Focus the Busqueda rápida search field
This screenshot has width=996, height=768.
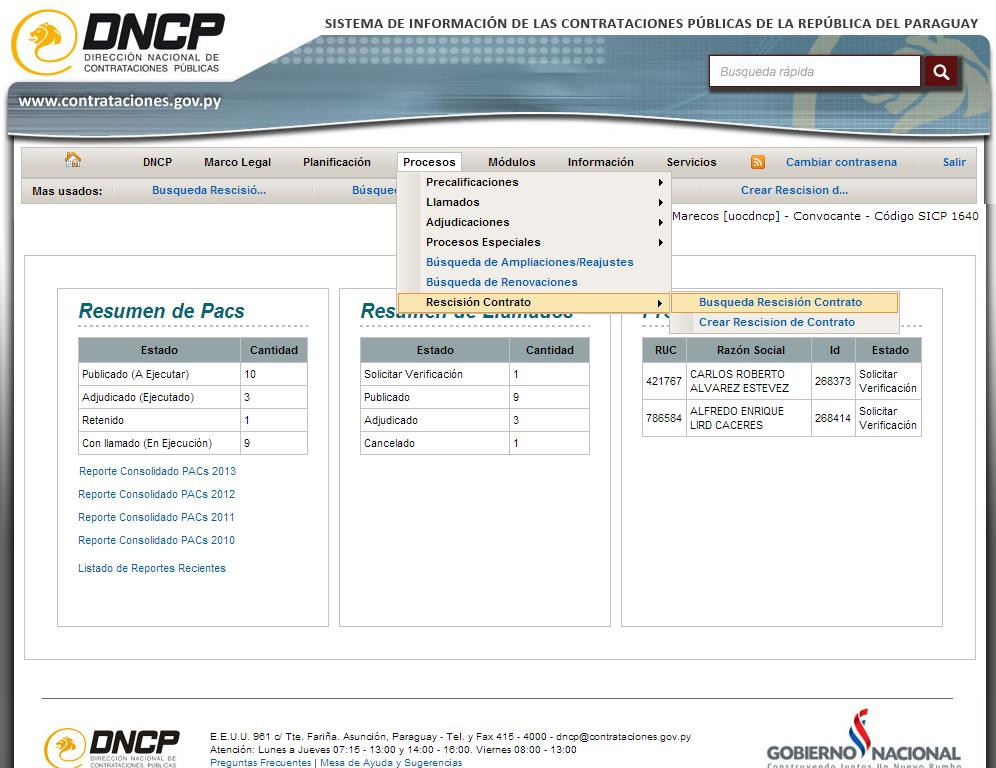(x=814, y=72)
